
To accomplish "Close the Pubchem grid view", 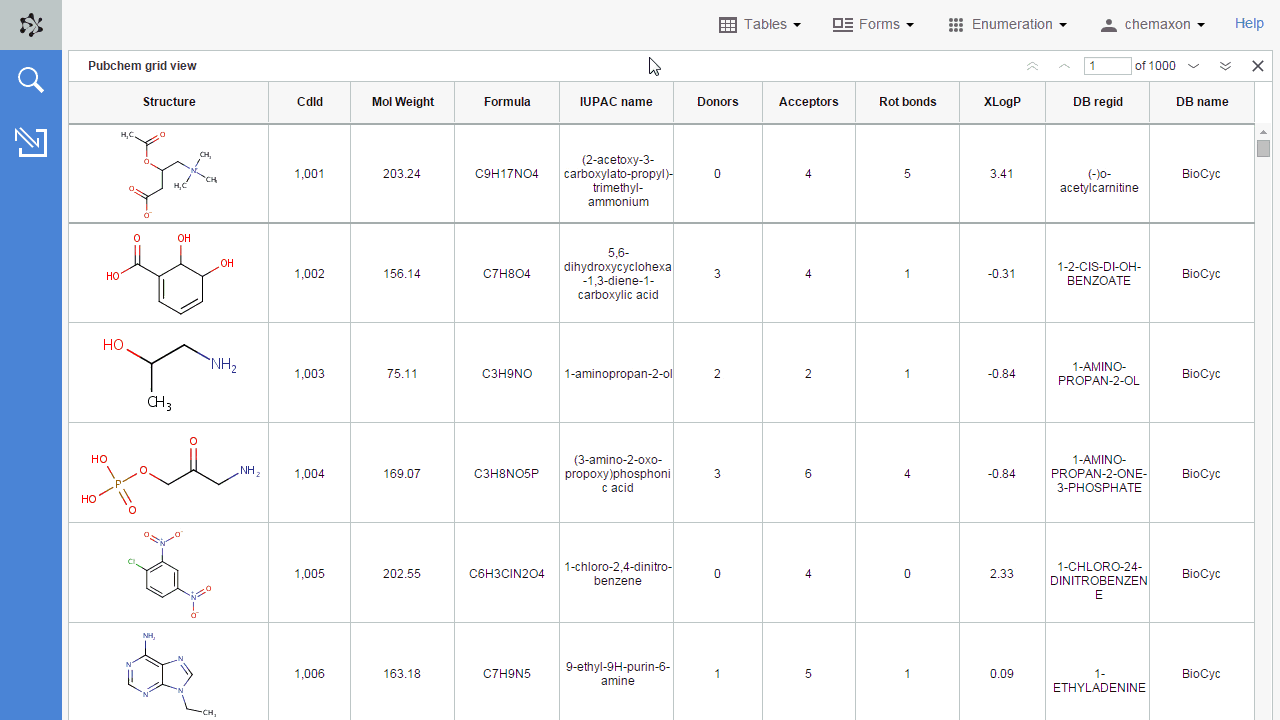I will [x=1258, y=66].
